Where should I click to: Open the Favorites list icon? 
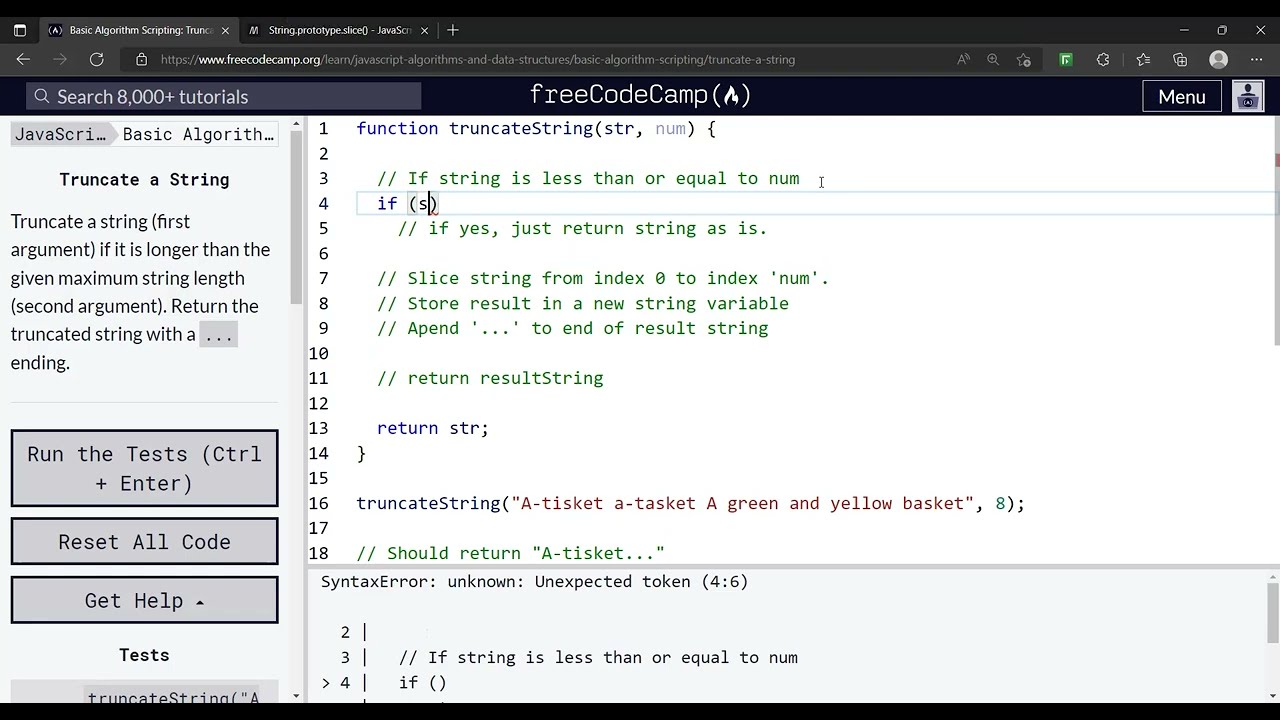(1143, 60)
